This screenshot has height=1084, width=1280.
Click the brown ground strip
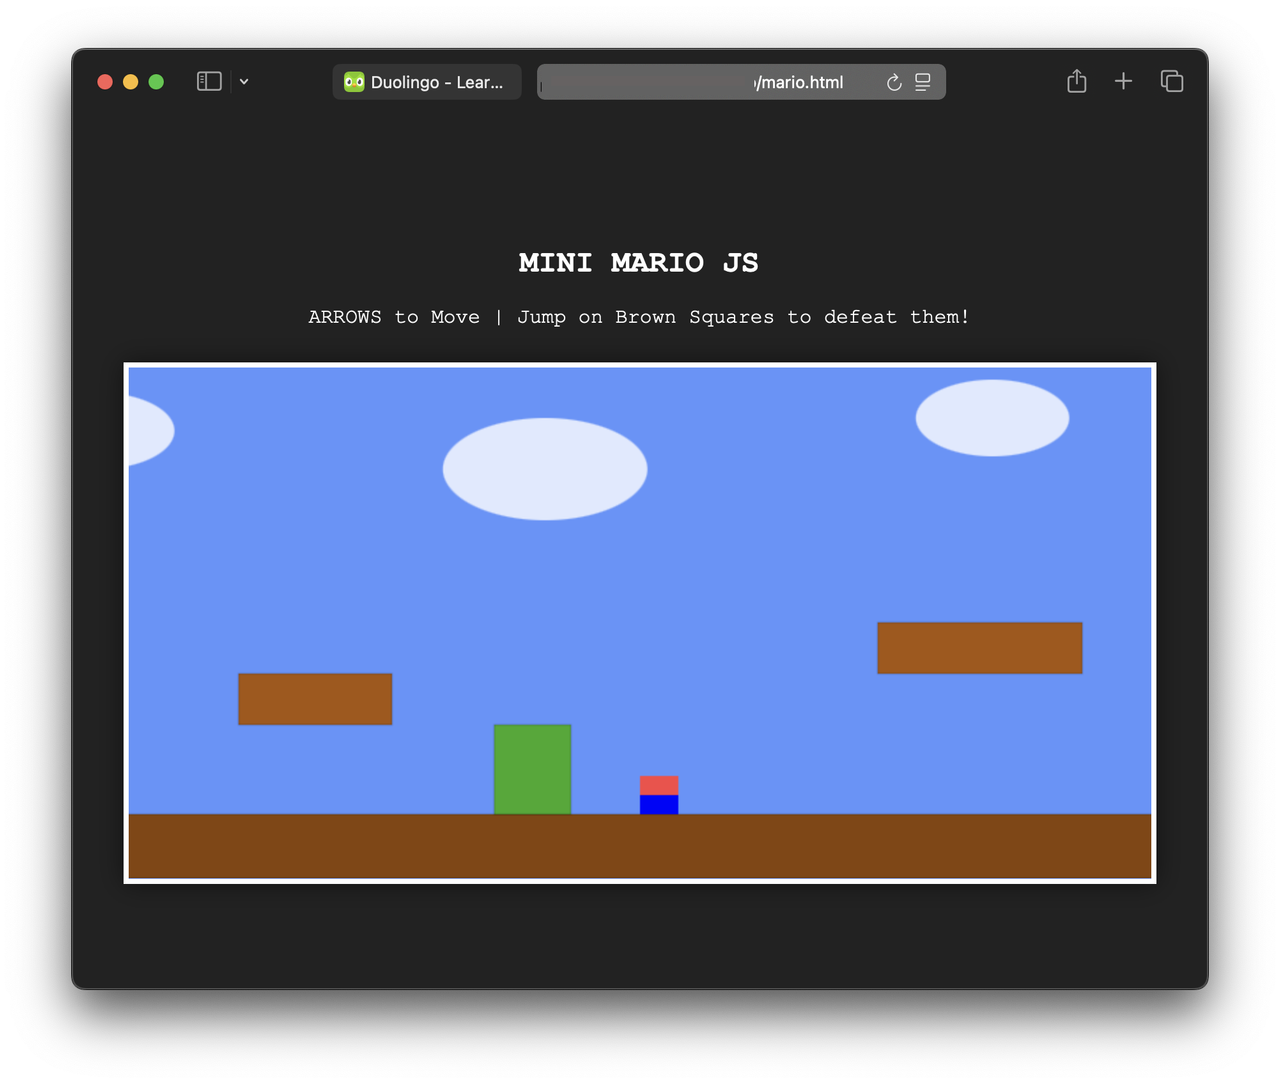640,846
